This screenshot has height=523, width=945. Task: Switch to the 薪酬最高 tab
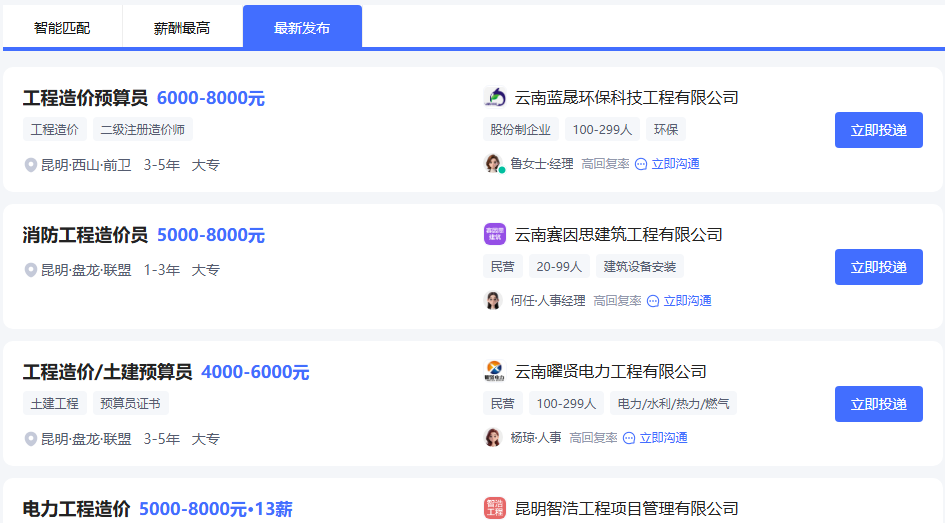[182, 28]
